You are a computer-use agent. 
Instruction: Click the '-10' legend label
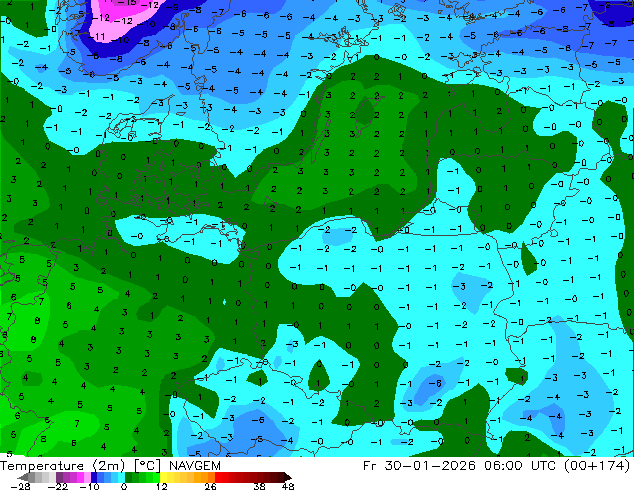coord(89,486)
